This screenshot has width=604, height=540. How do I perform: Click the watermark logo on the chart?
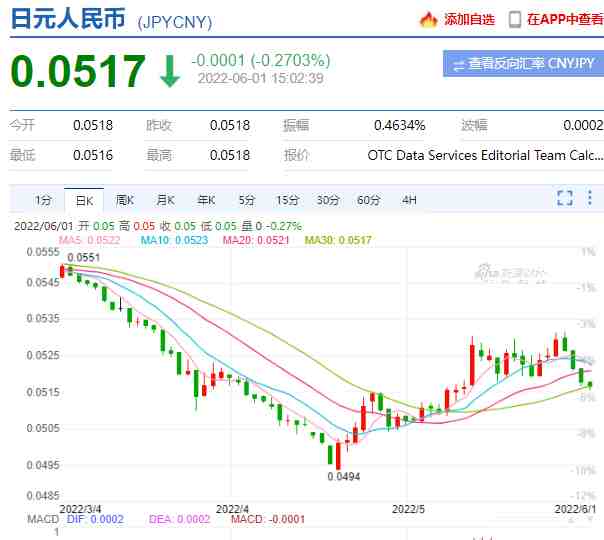tap(509, 272)
